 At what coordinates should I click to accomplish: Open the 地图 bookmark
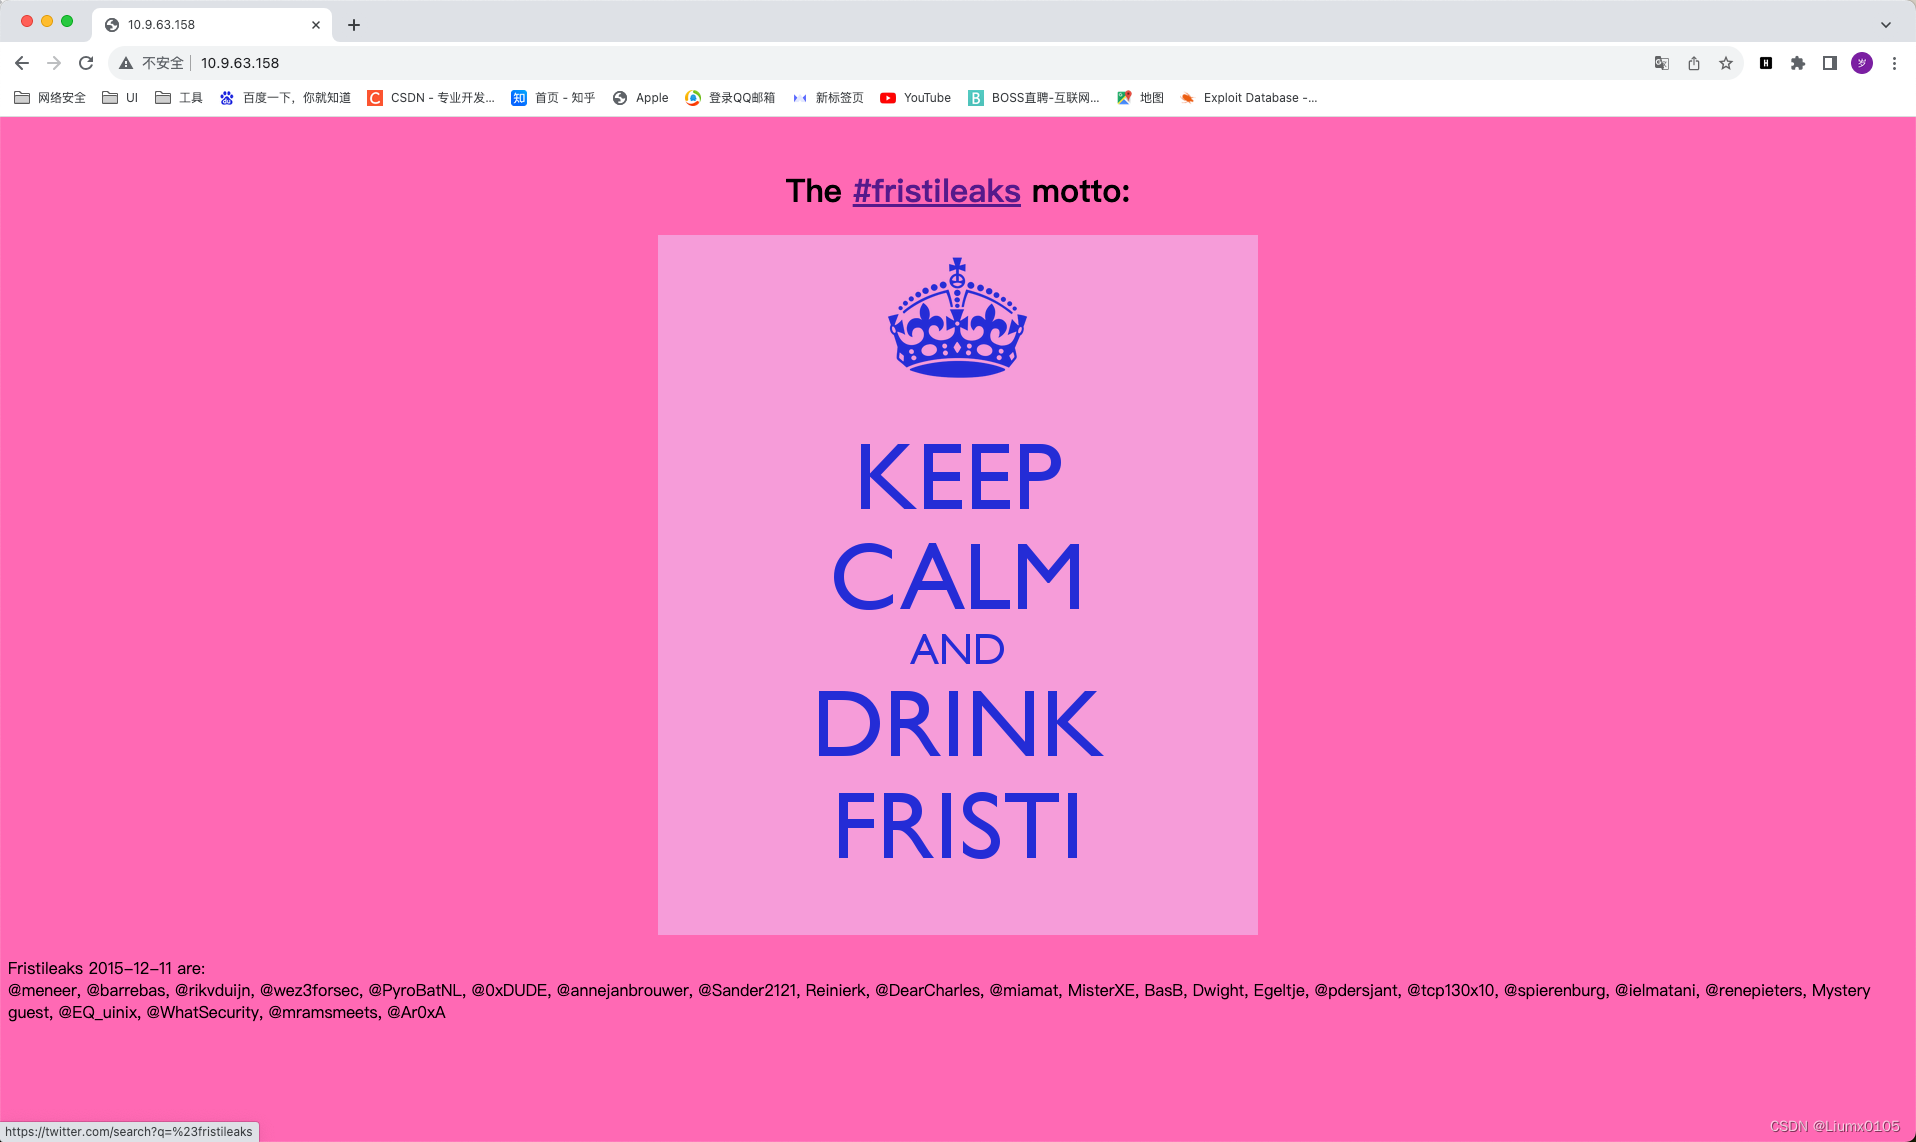[1141, 98]
